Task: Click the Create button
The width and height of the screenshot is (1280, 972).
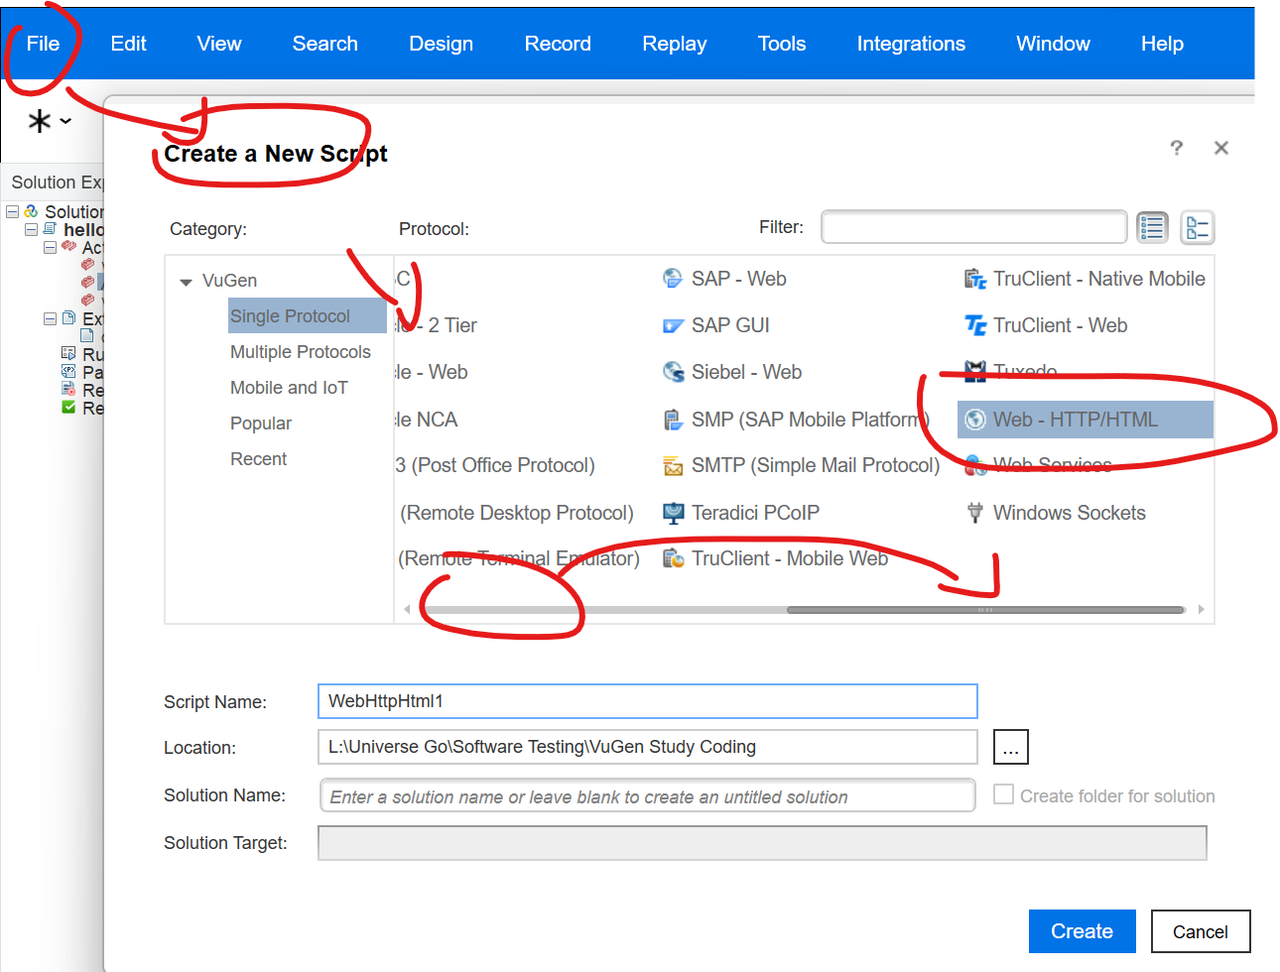Action: pyautogui.click(x=1082, y=931)
